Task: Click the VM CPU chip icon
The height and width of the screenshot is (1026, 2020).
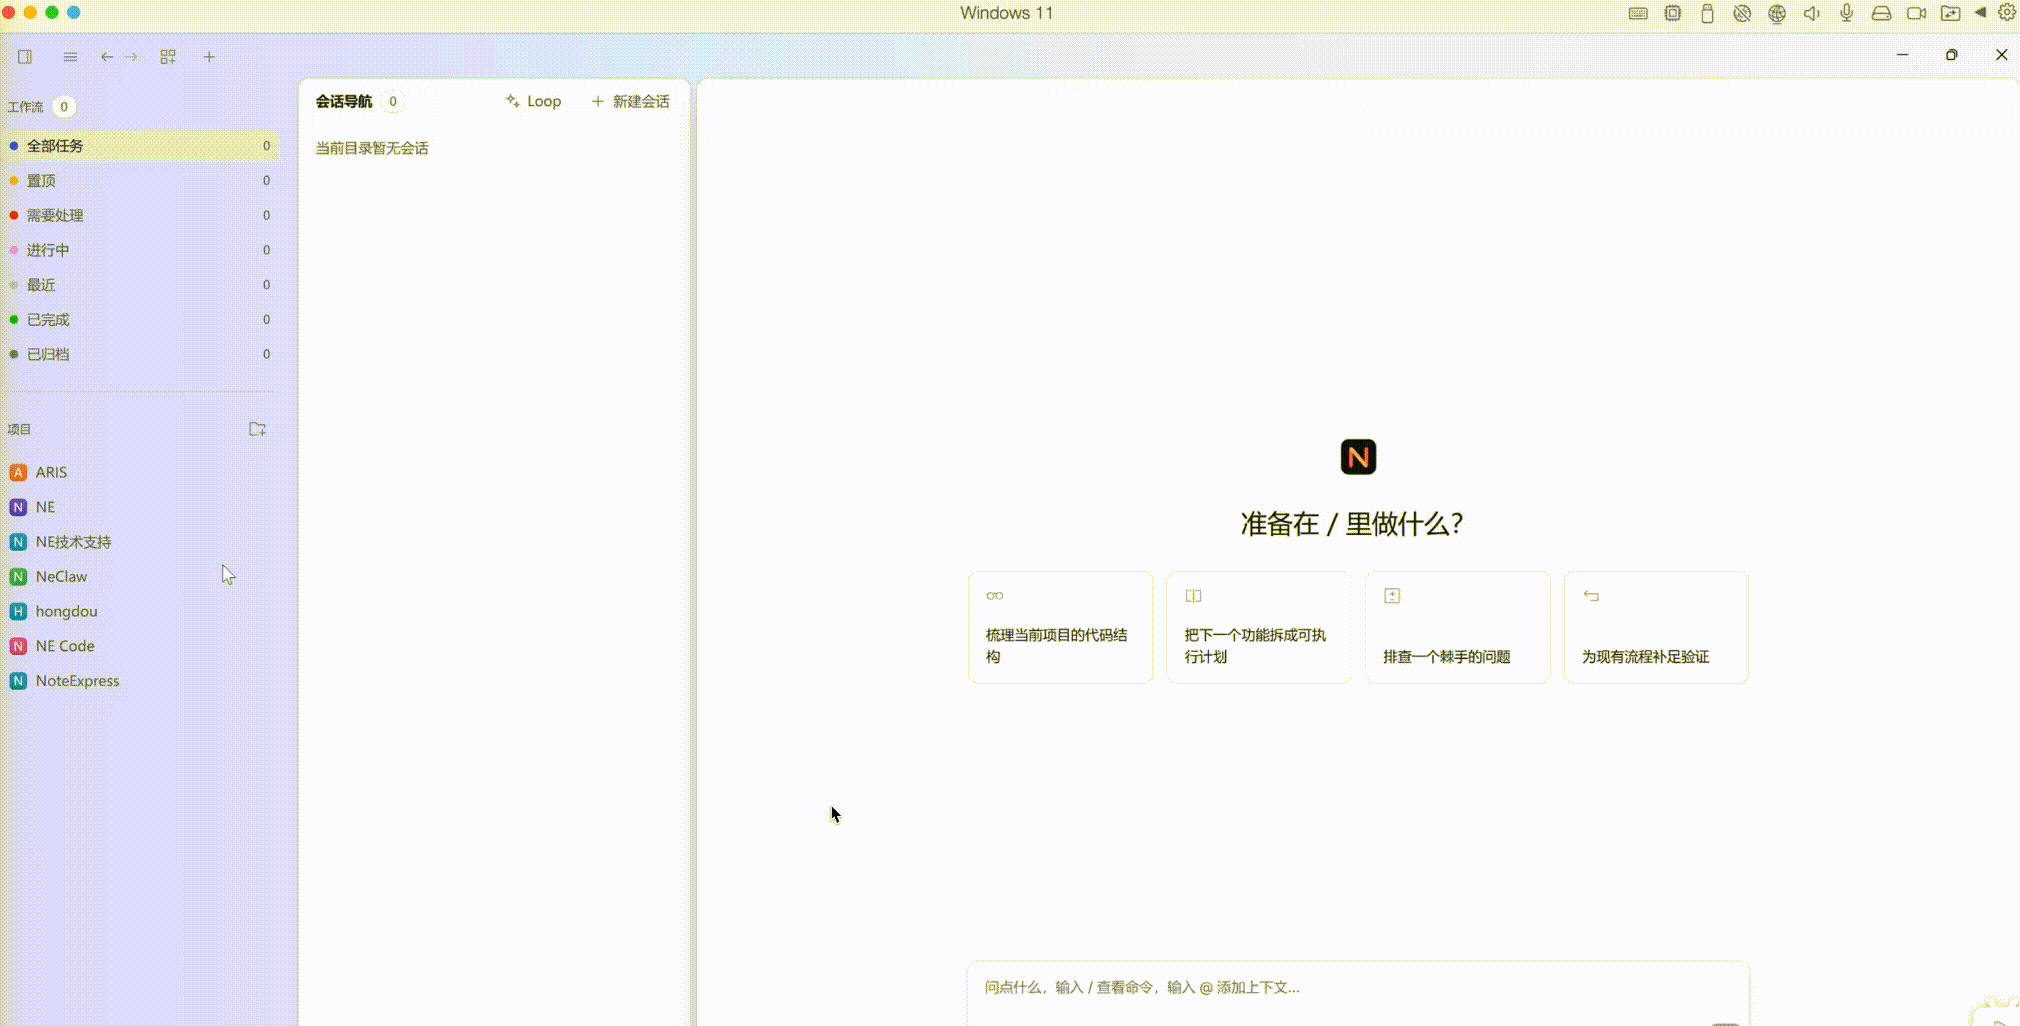Action: [x=1673, y=13]
